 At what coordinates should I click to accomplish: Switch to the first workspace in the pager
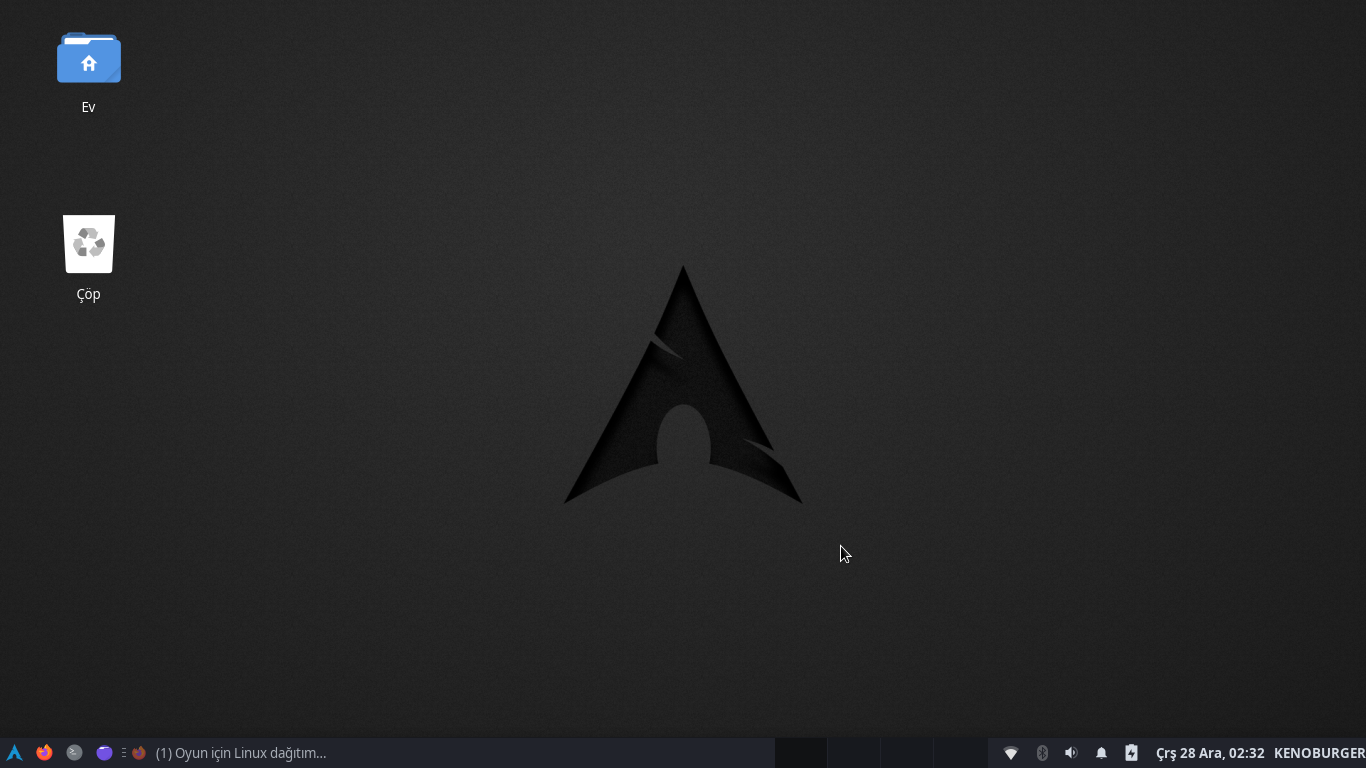[x=801, y=753]
